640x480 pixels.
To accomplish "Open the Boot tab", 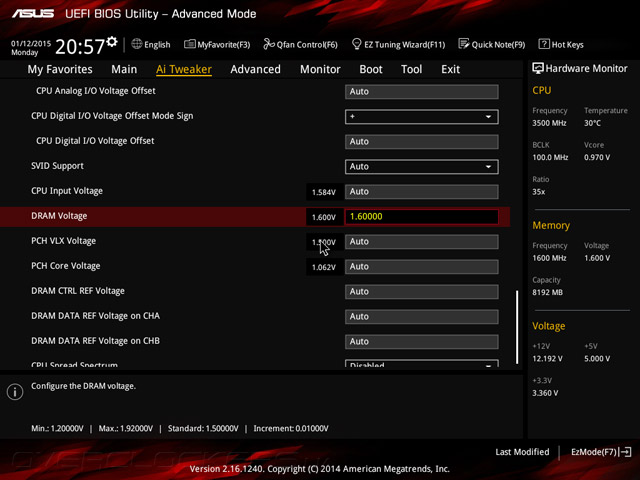I will coord(371,69).
